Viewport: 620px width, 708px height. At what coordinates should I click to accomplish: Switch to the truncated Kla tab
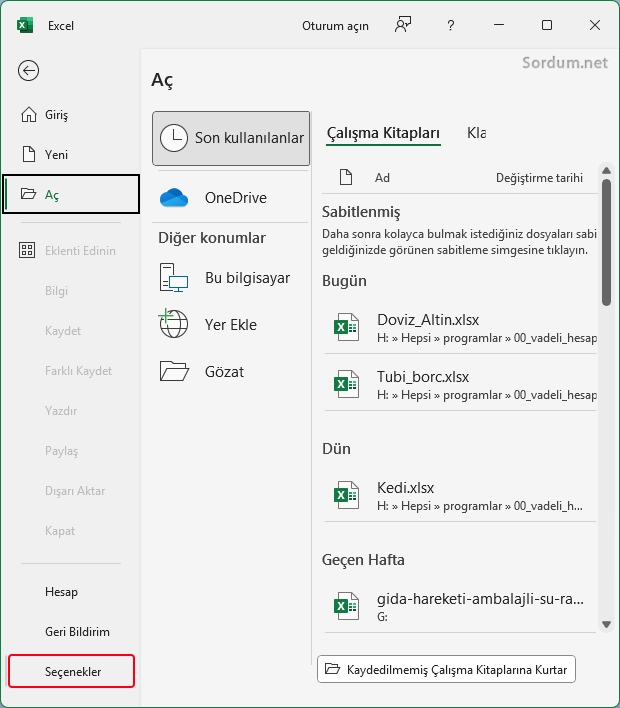click(x=476, y=133)
